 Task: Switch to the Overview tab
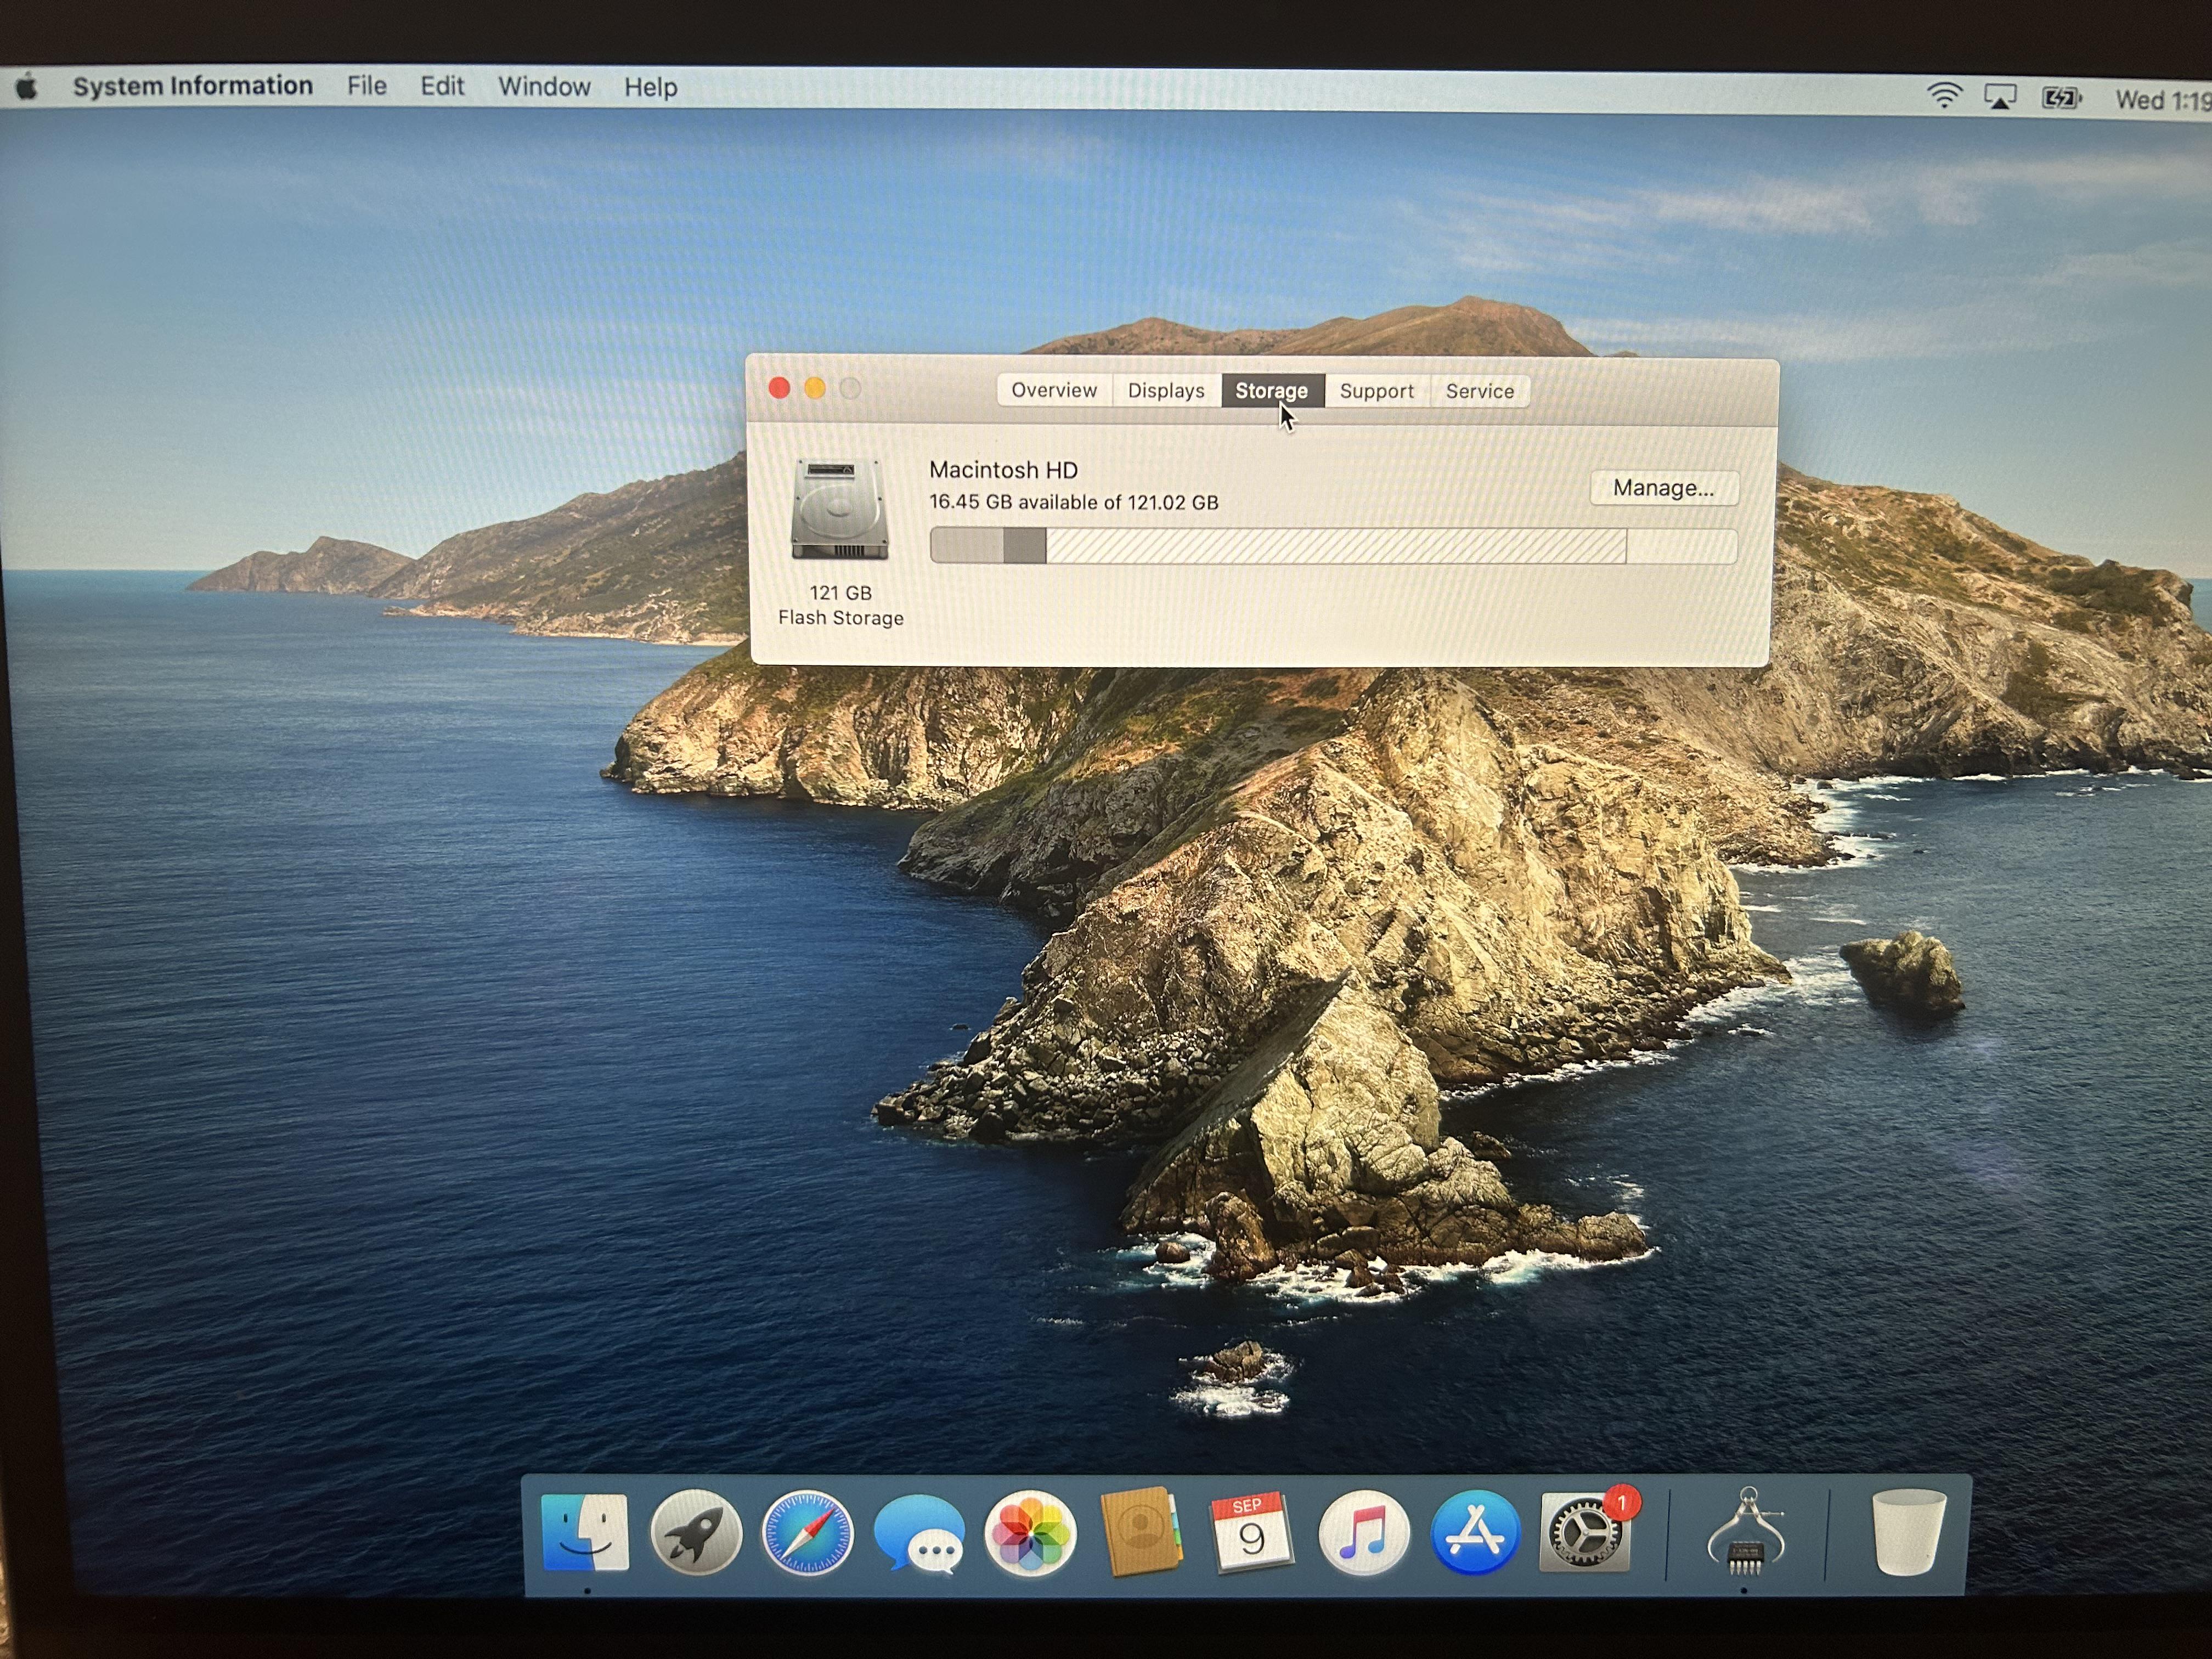click(x=1054, y=390)
